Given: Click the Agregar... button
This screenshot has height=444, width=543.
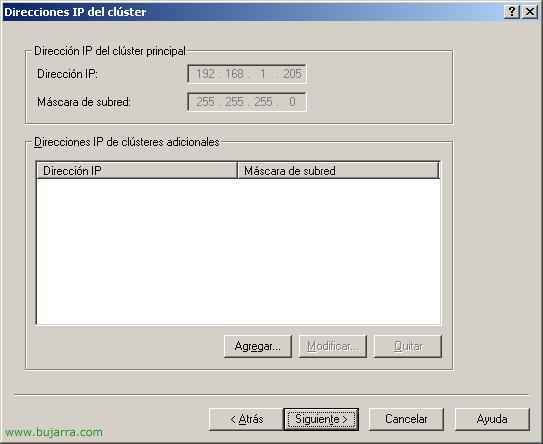Looking at the screenshot, I should (258, 346).
